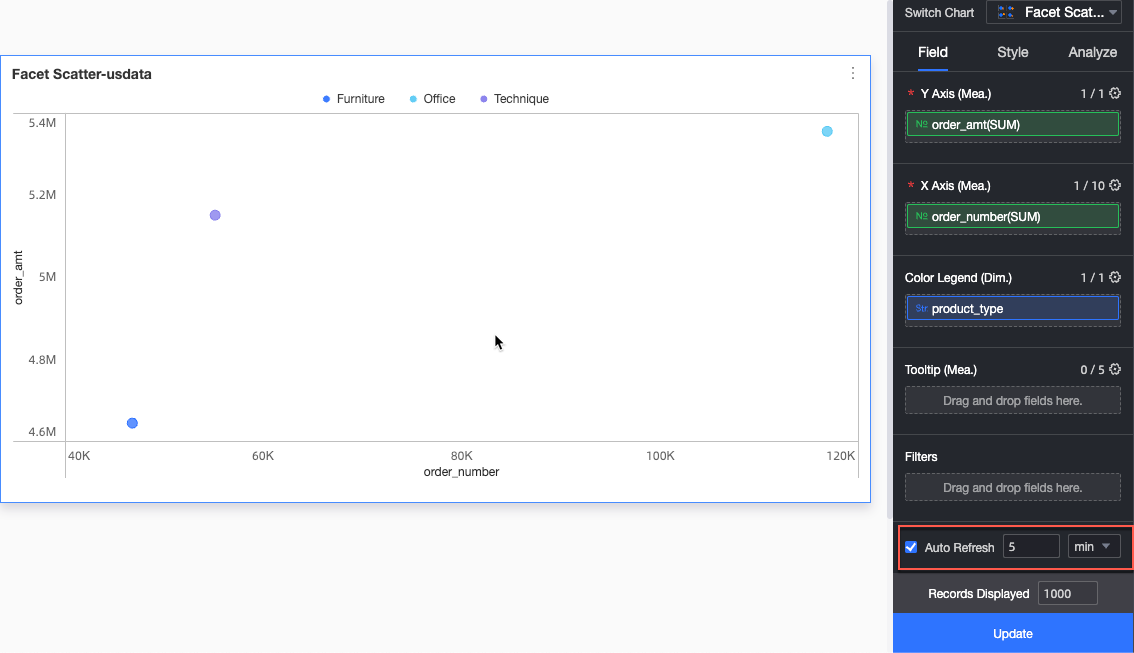Uncheck the Auto Refresh checkbox
1134x653 pixels.
911,547
